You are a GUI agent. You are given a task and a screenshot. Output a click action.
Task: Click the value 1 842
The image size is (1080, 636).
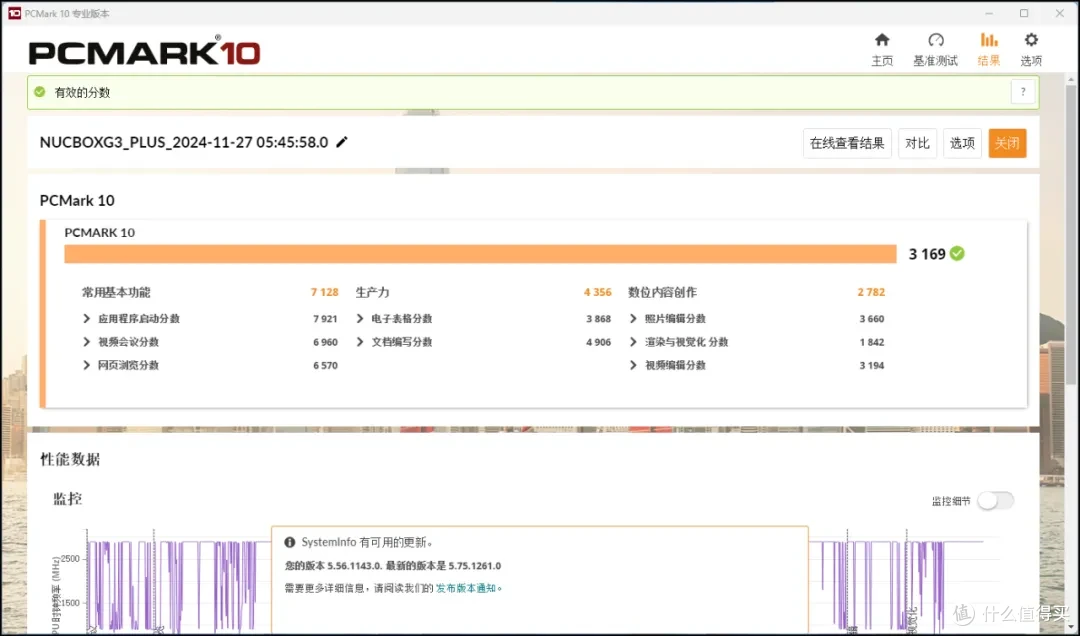(871, 342)
